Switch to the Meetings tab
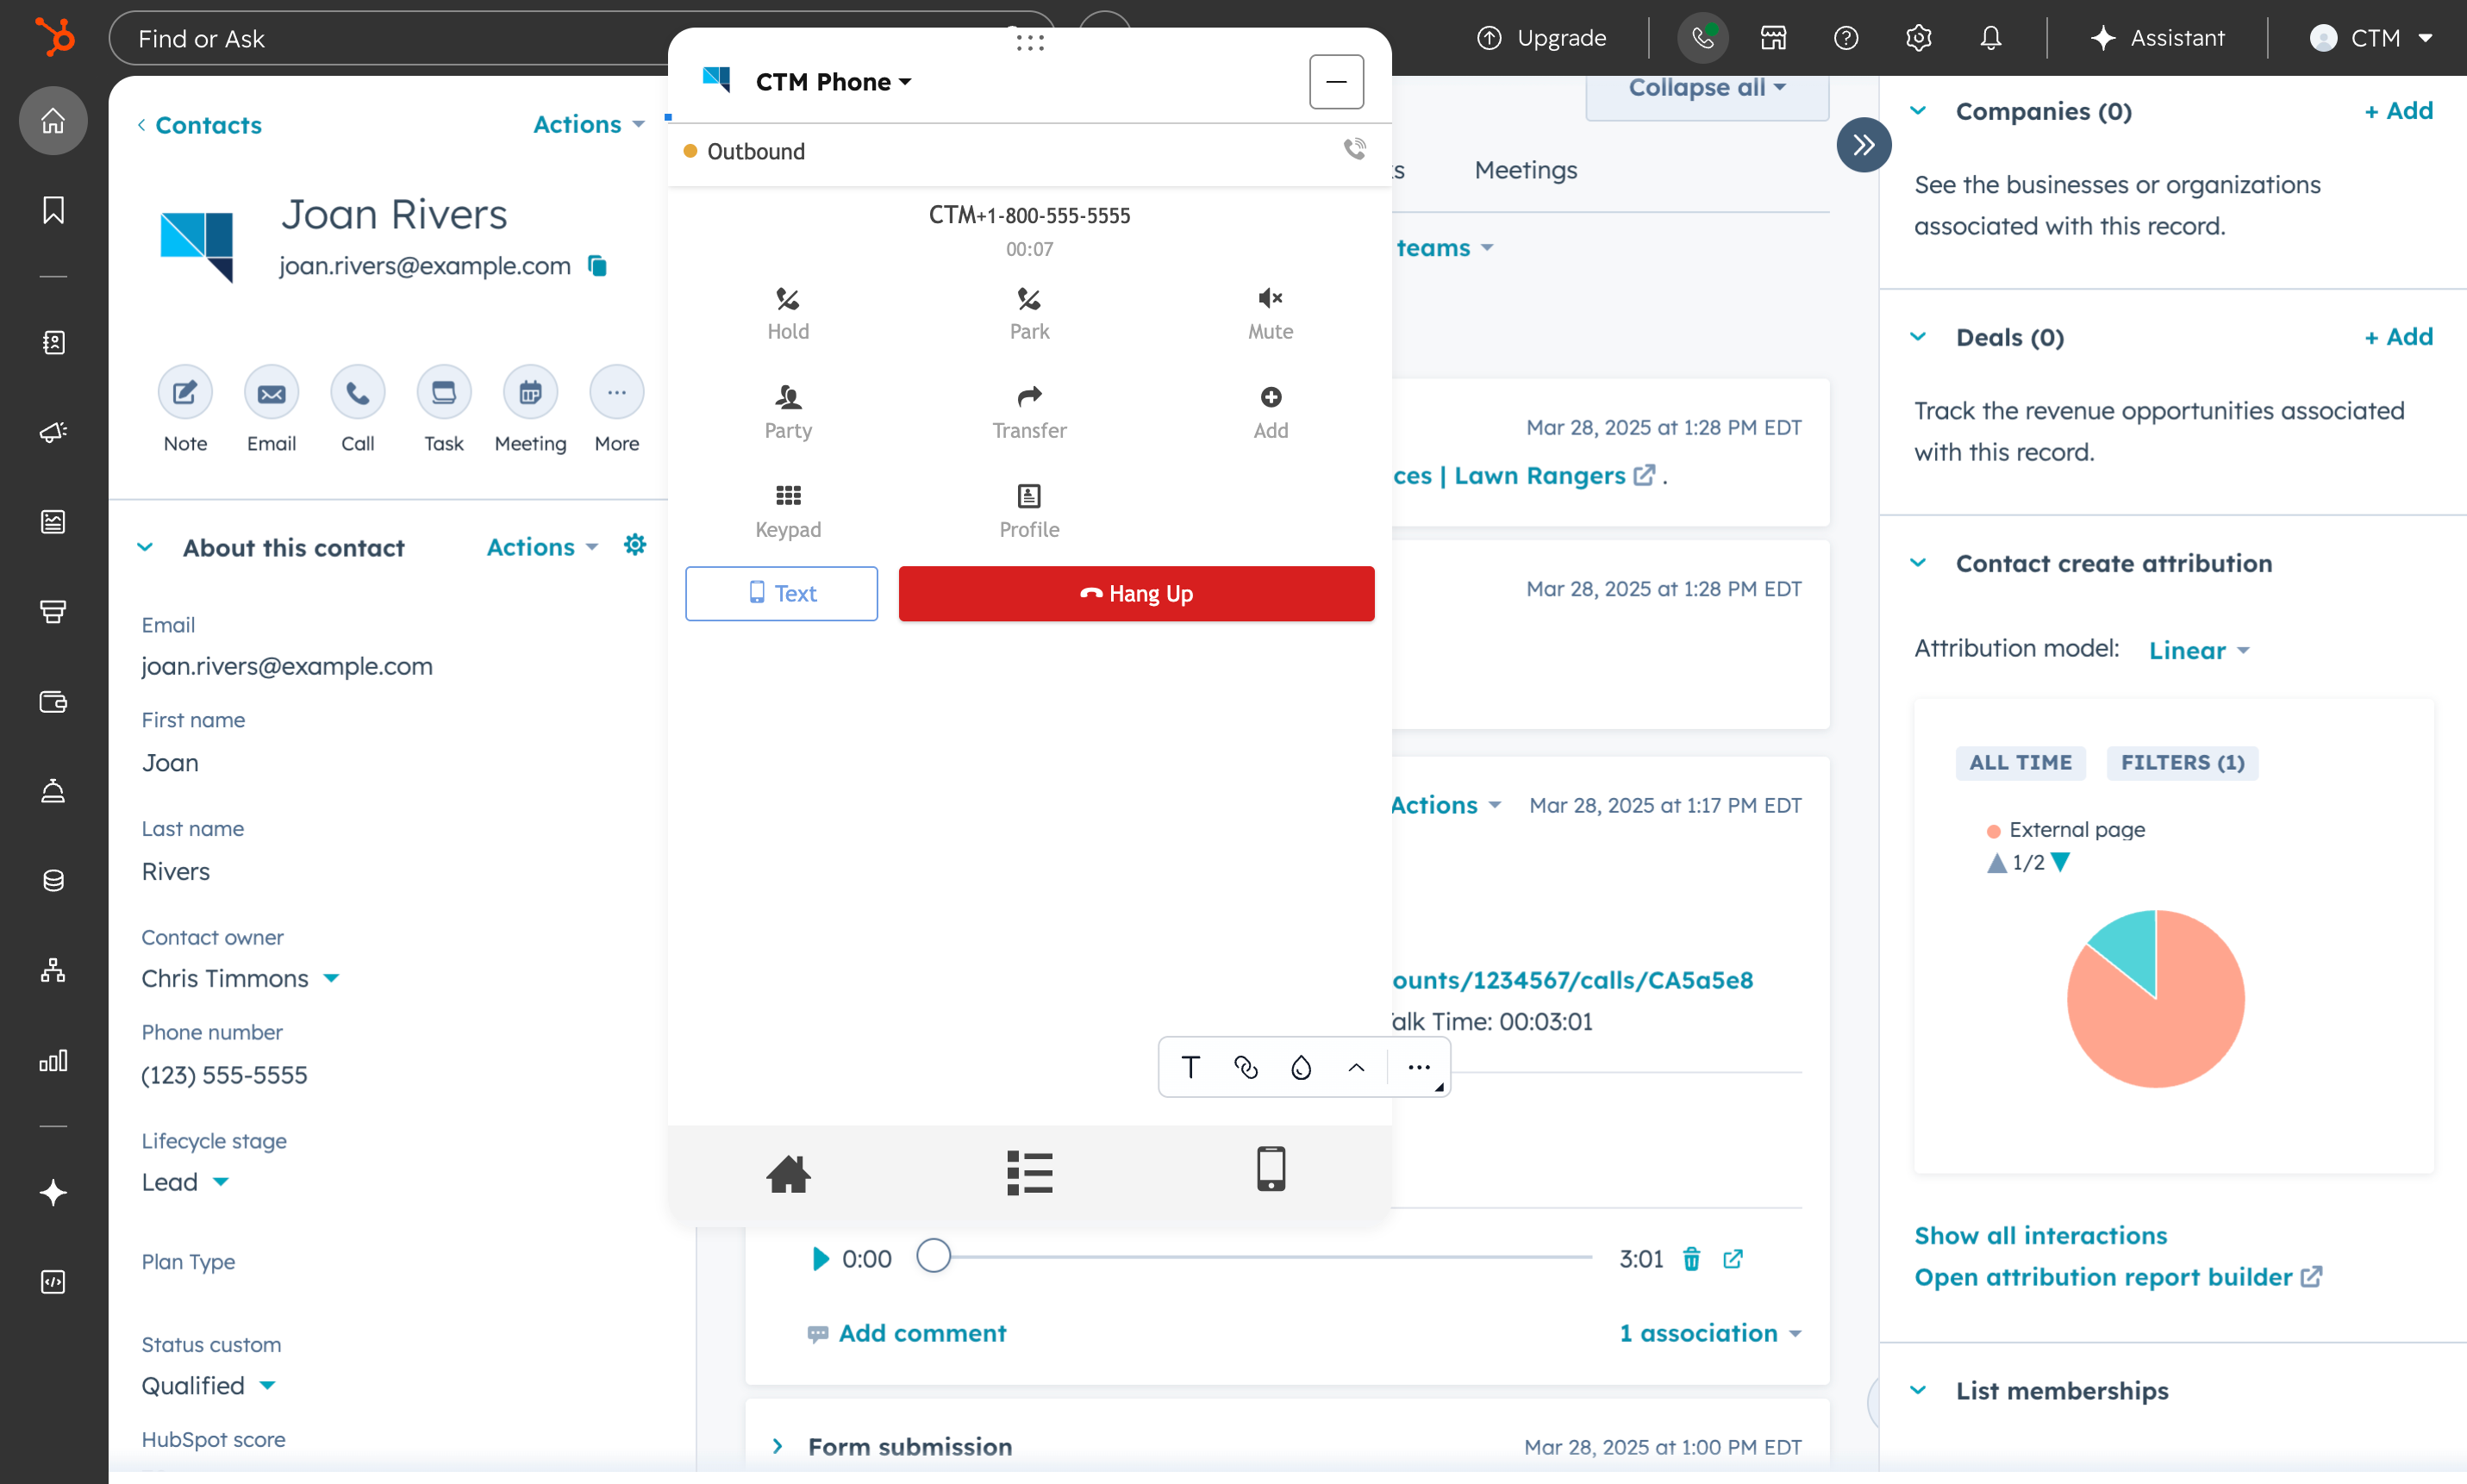The height and width of the screenshot is (1484, 2467). tap(1525, 170)
